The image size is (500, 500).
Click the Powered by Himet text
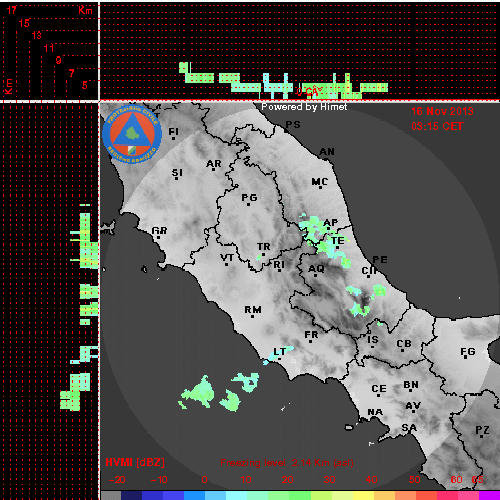[304, 107]
